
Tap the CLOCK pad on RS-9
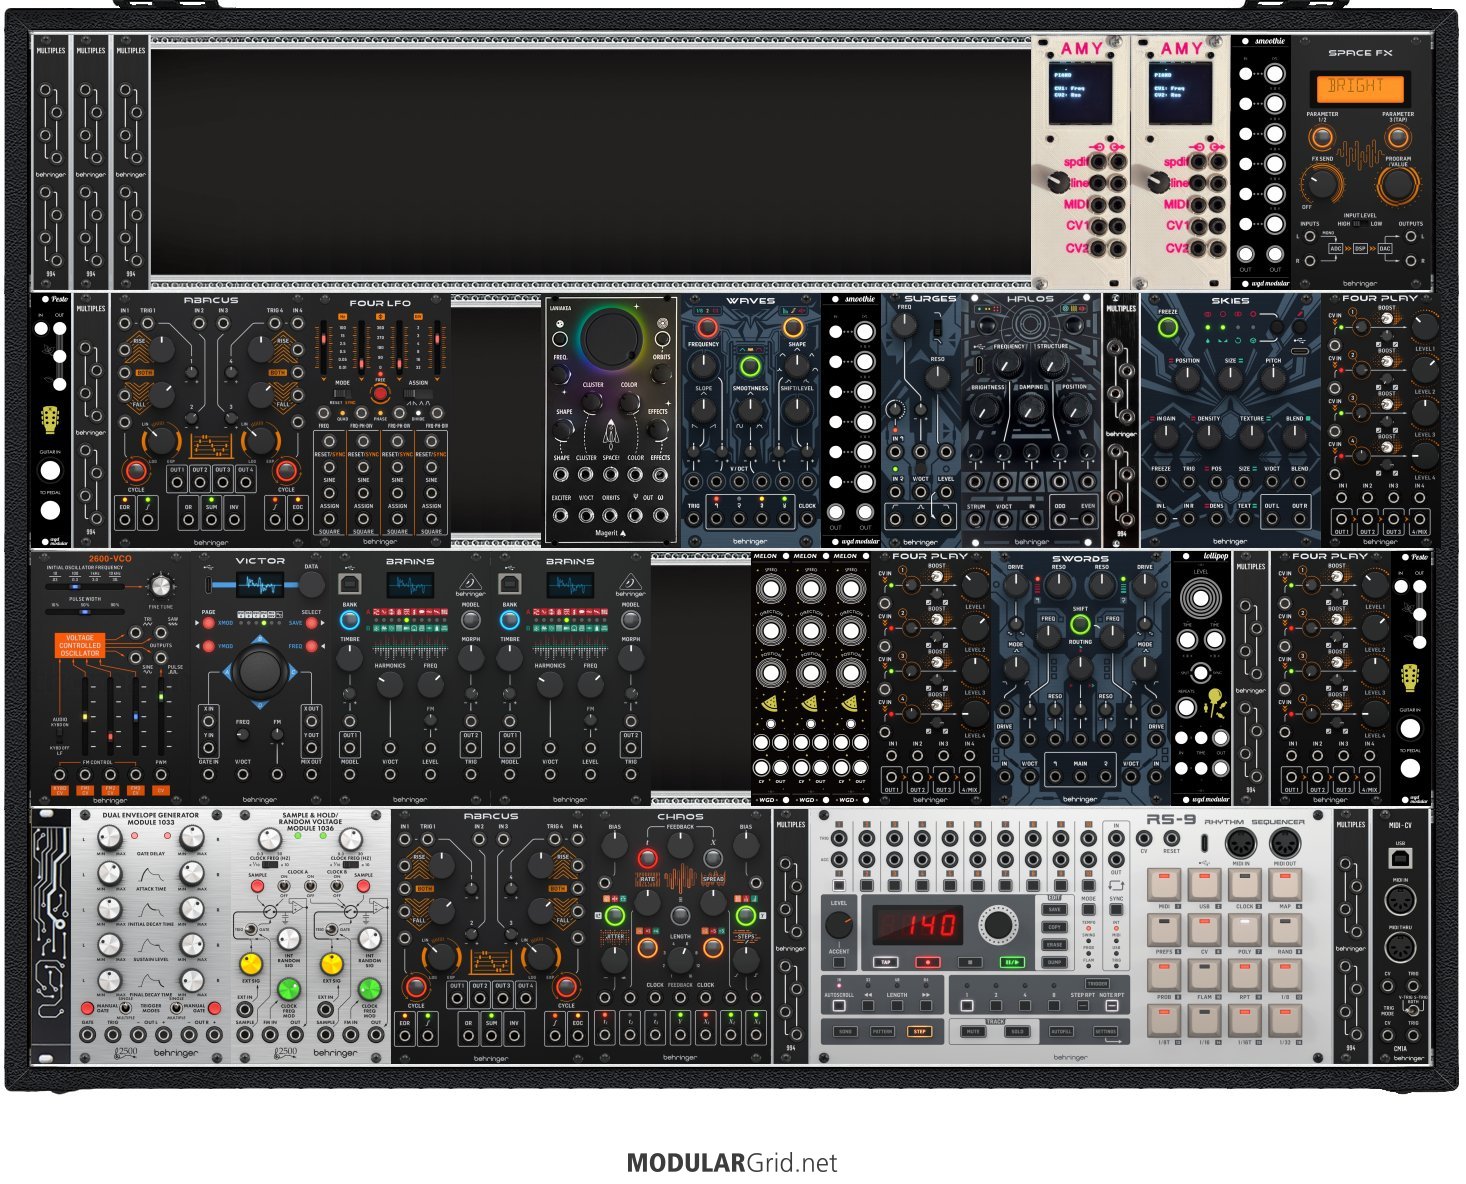pyautogui.click(x=1244, y=886)
